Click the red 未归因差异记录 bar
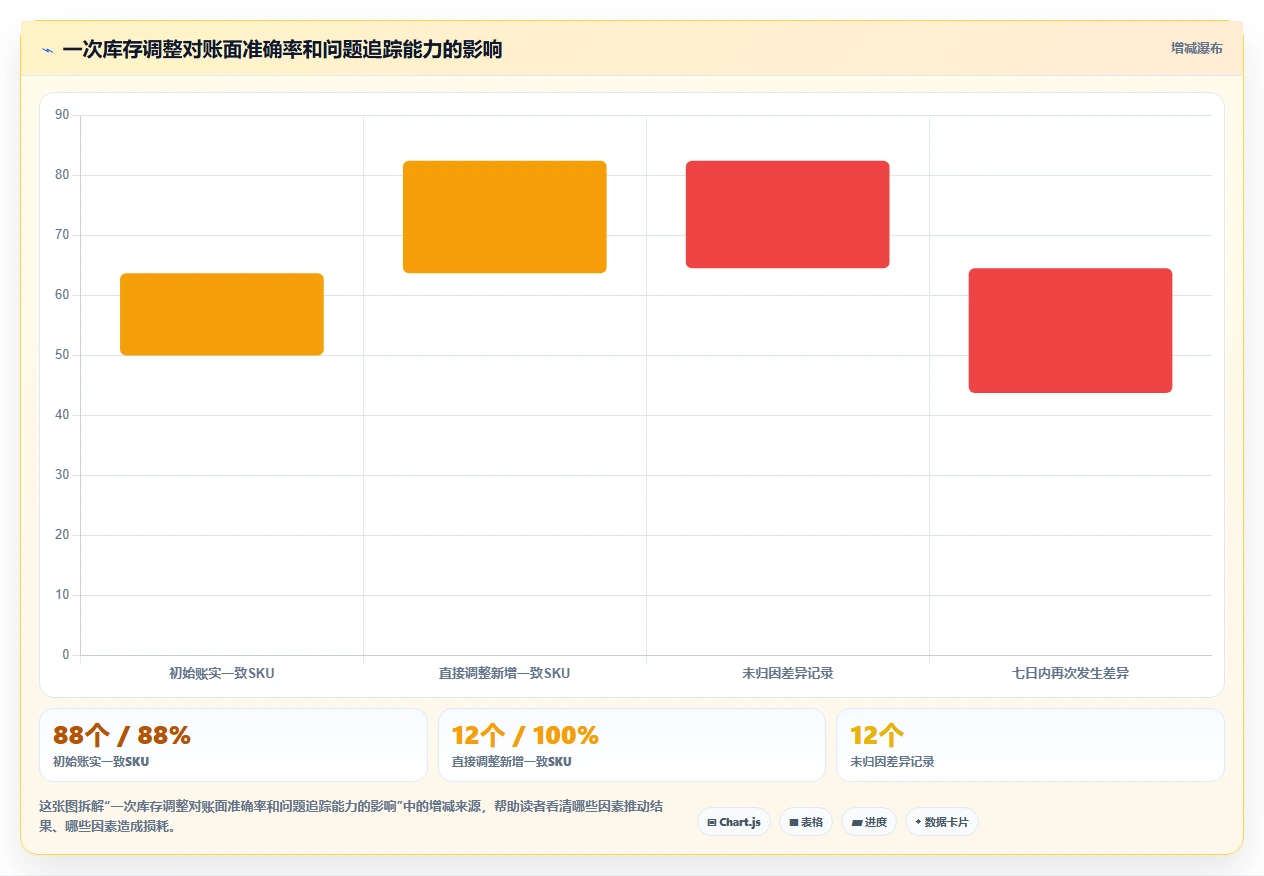1264x876 pixels. (x=788, y=214)
